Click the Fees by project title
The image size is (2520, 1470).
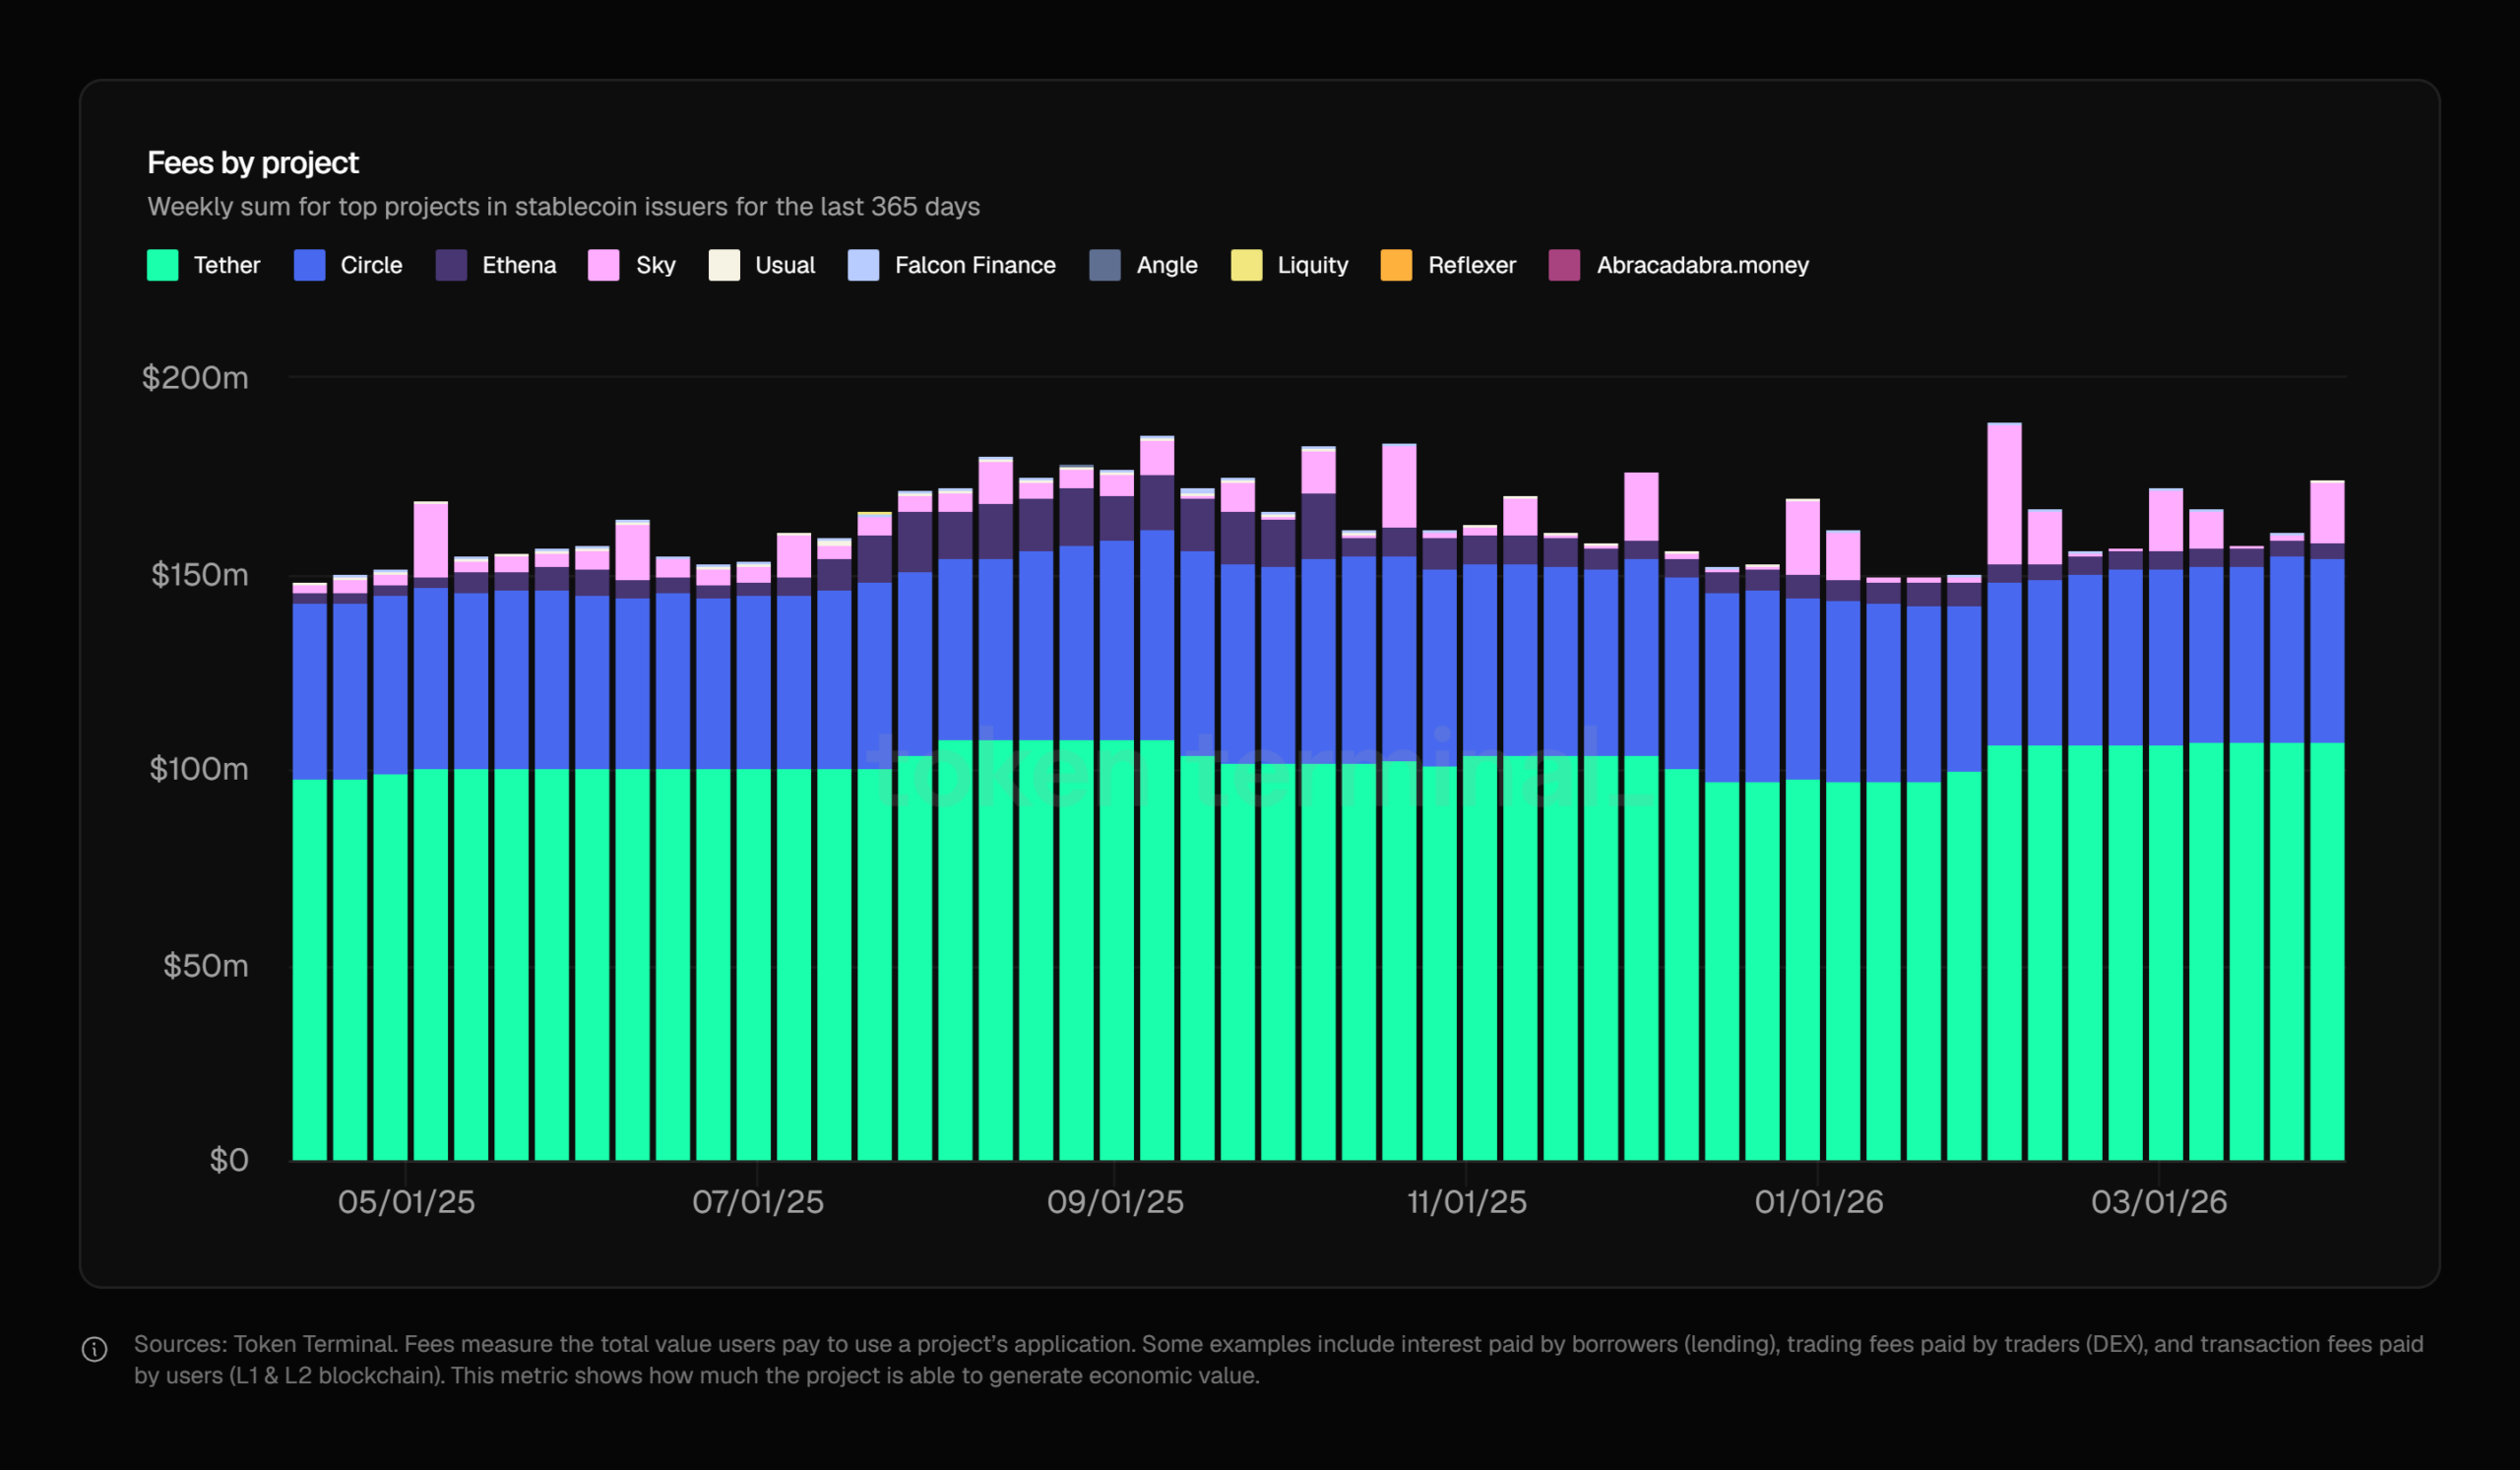(x=253, y=162)
